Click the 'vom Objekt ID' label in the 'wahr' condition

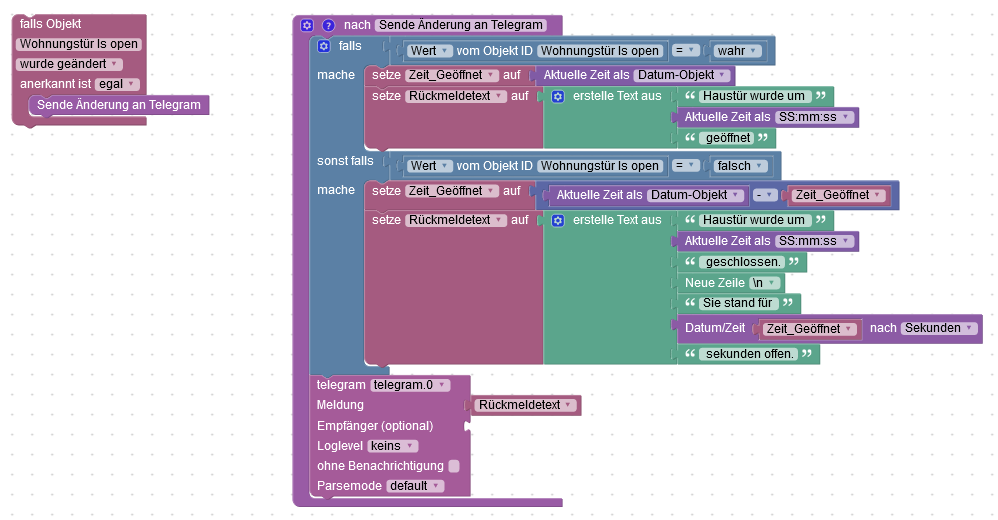pos(495,51)
